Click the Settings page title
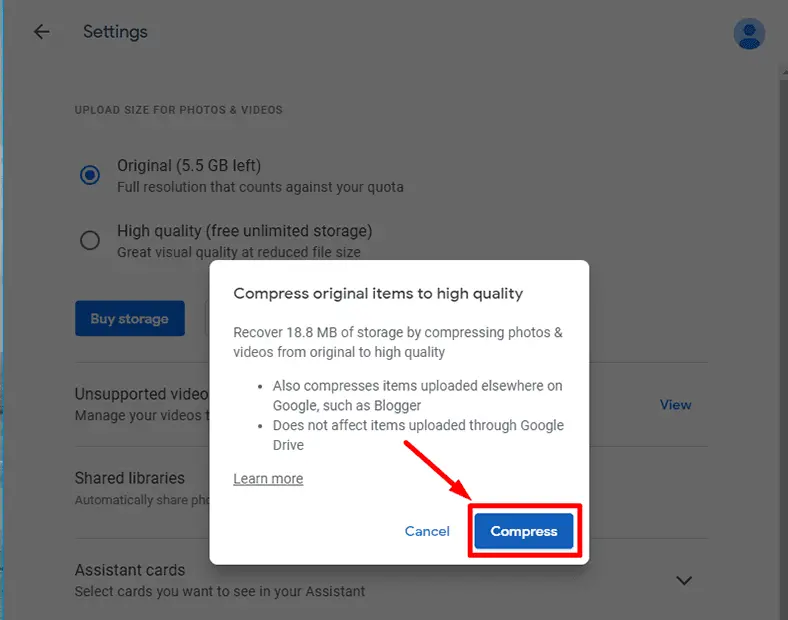The image size is (788, 620). (115, 32)
